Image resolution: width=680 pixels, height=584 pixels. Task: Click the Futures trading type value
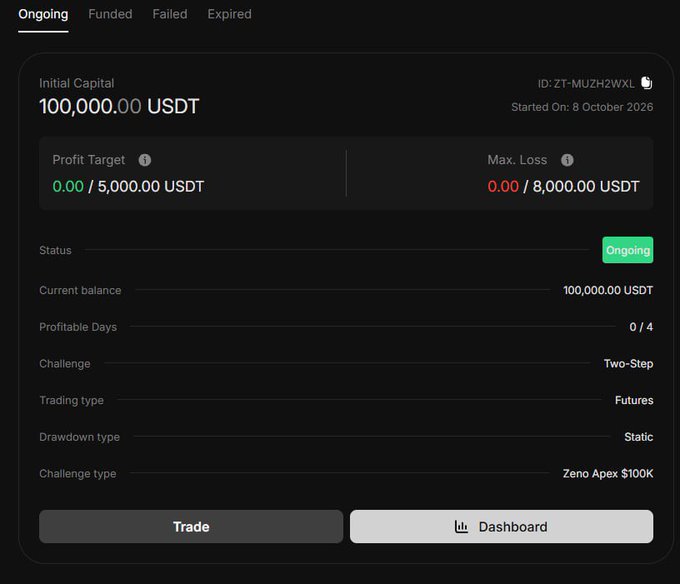[634, 400]
